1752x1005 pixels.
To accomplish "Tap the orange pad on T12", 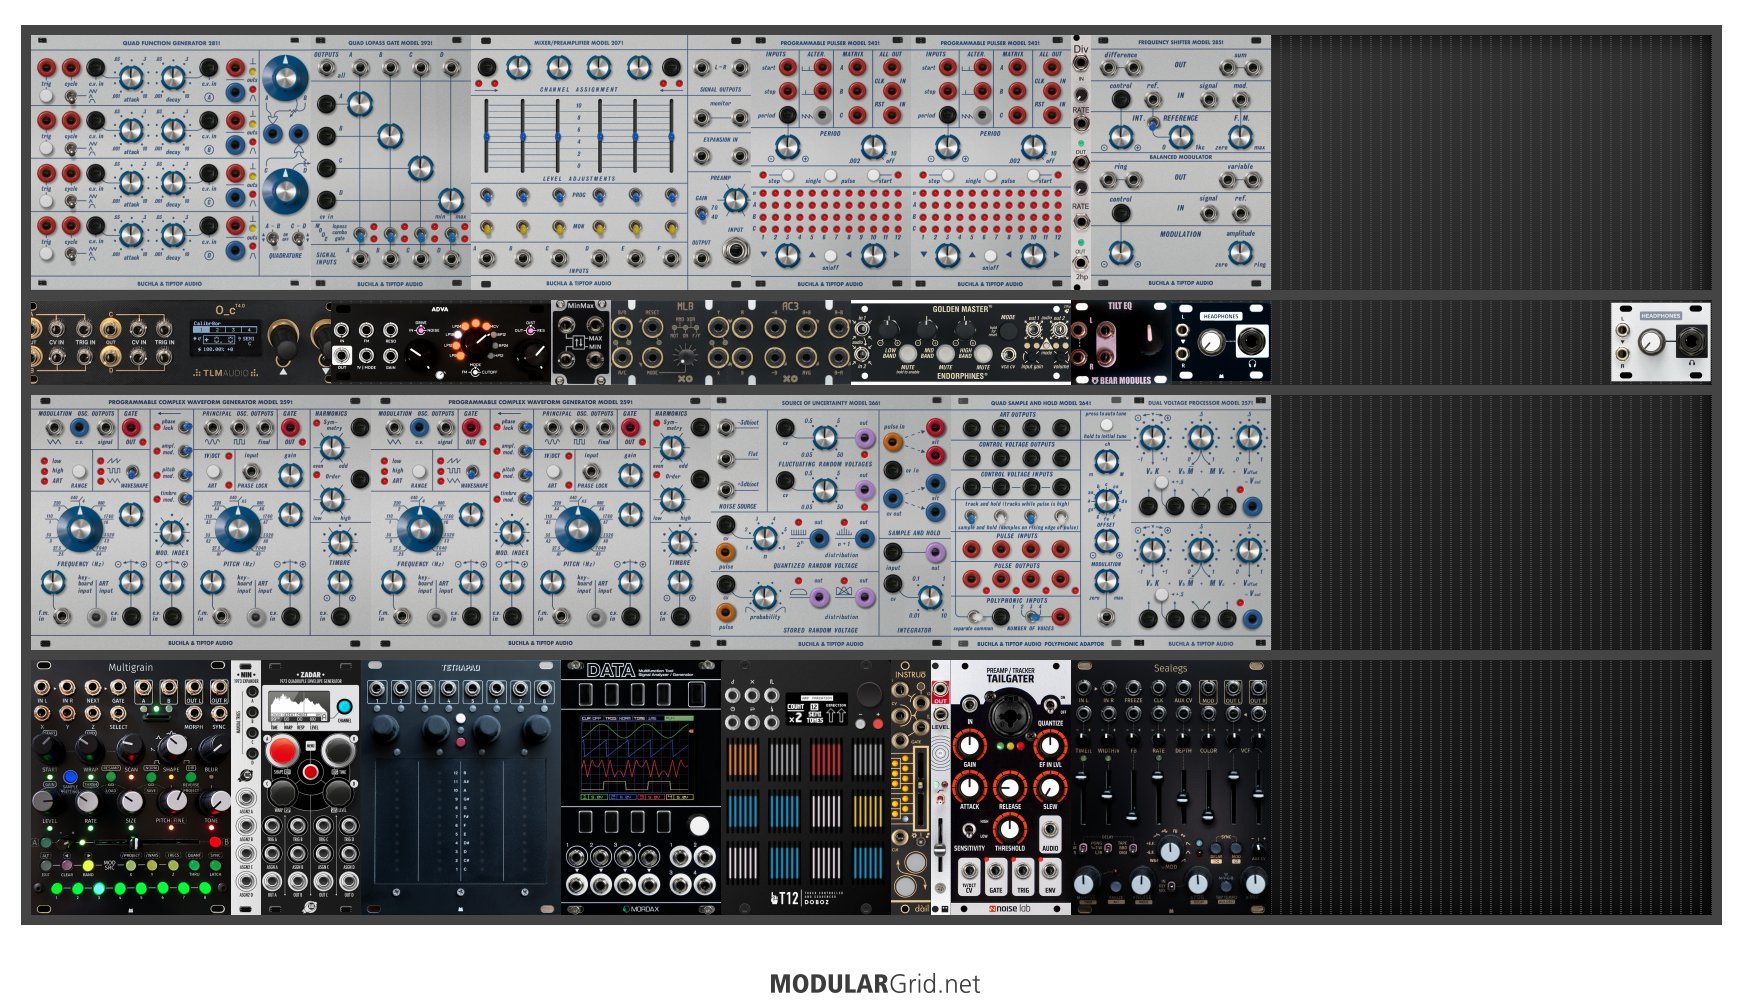I will 742,760.
